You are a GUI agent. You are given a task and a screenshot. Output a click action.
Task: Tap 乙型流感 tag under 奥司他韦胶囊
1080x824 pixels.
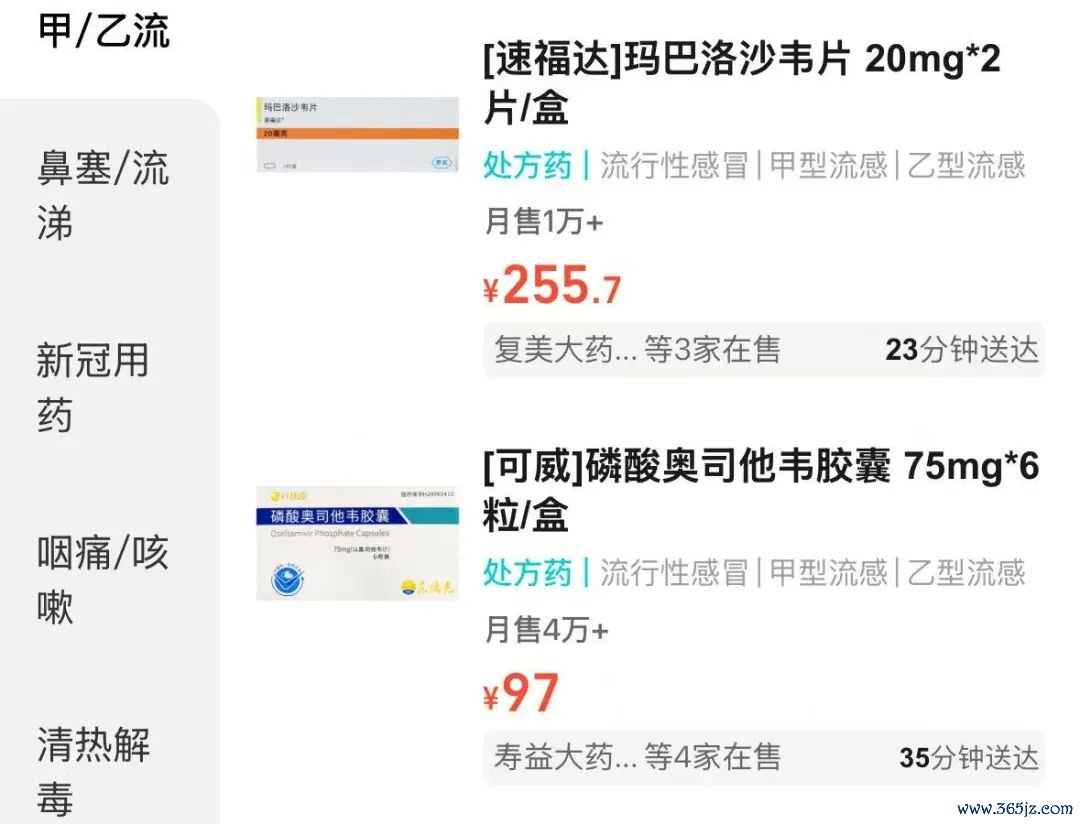coord(966,573)
